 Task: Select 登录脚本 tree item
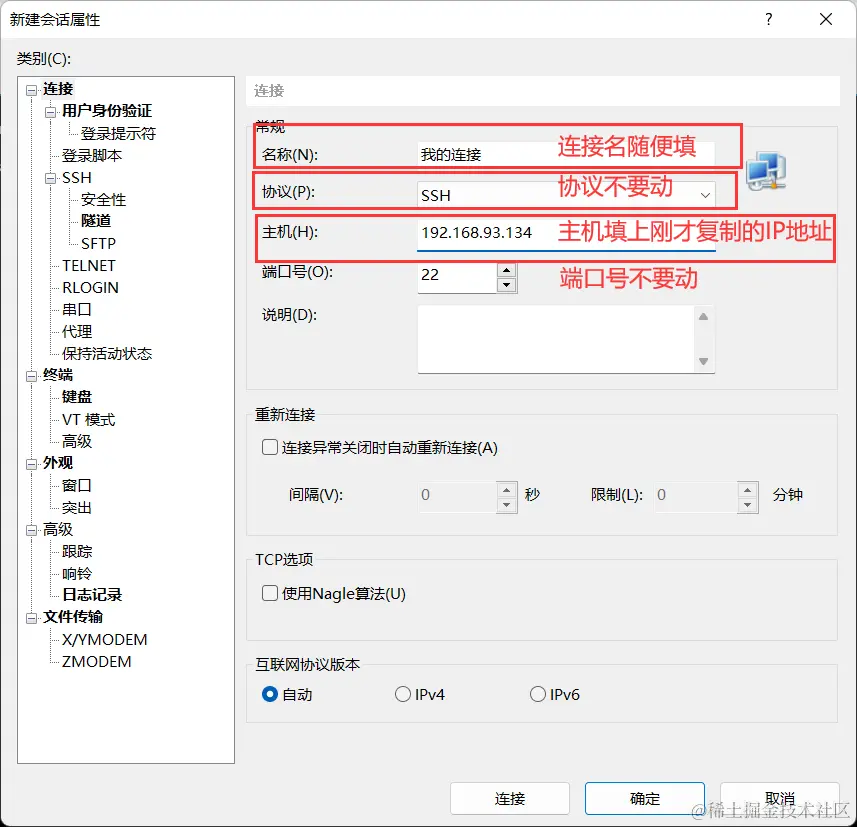[x=92, y=156]
